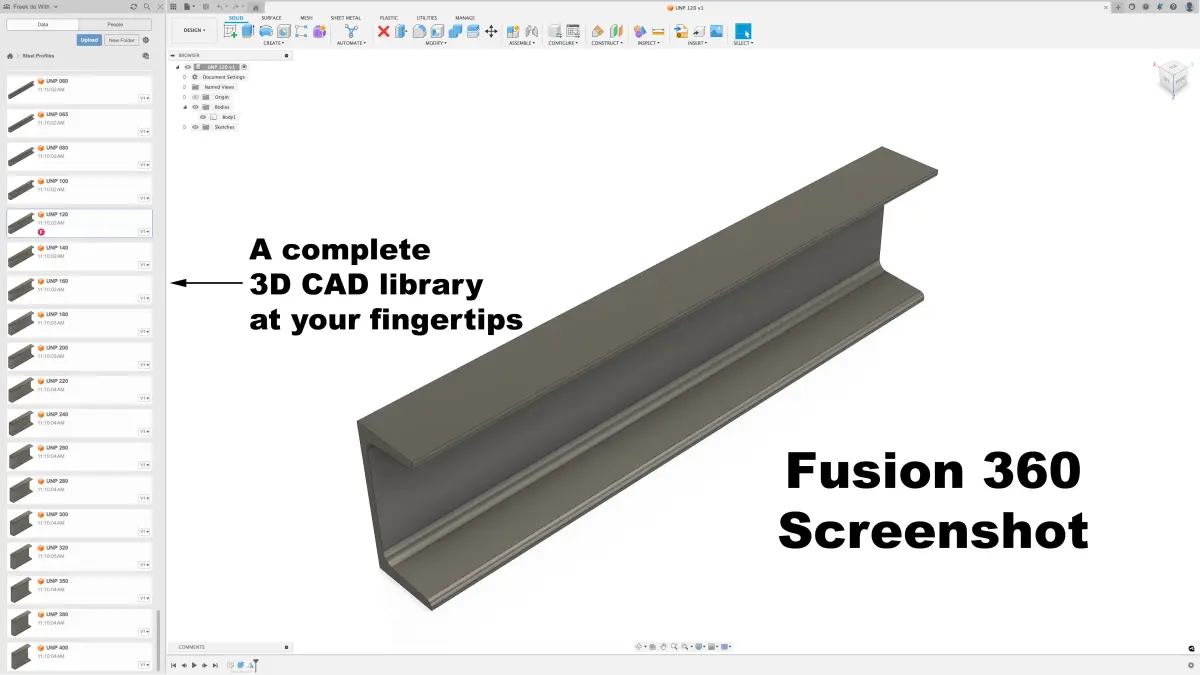The image size is (1200, 675).
Task: Switch to the Sheet Metal tab
Action: click(346, 18)
